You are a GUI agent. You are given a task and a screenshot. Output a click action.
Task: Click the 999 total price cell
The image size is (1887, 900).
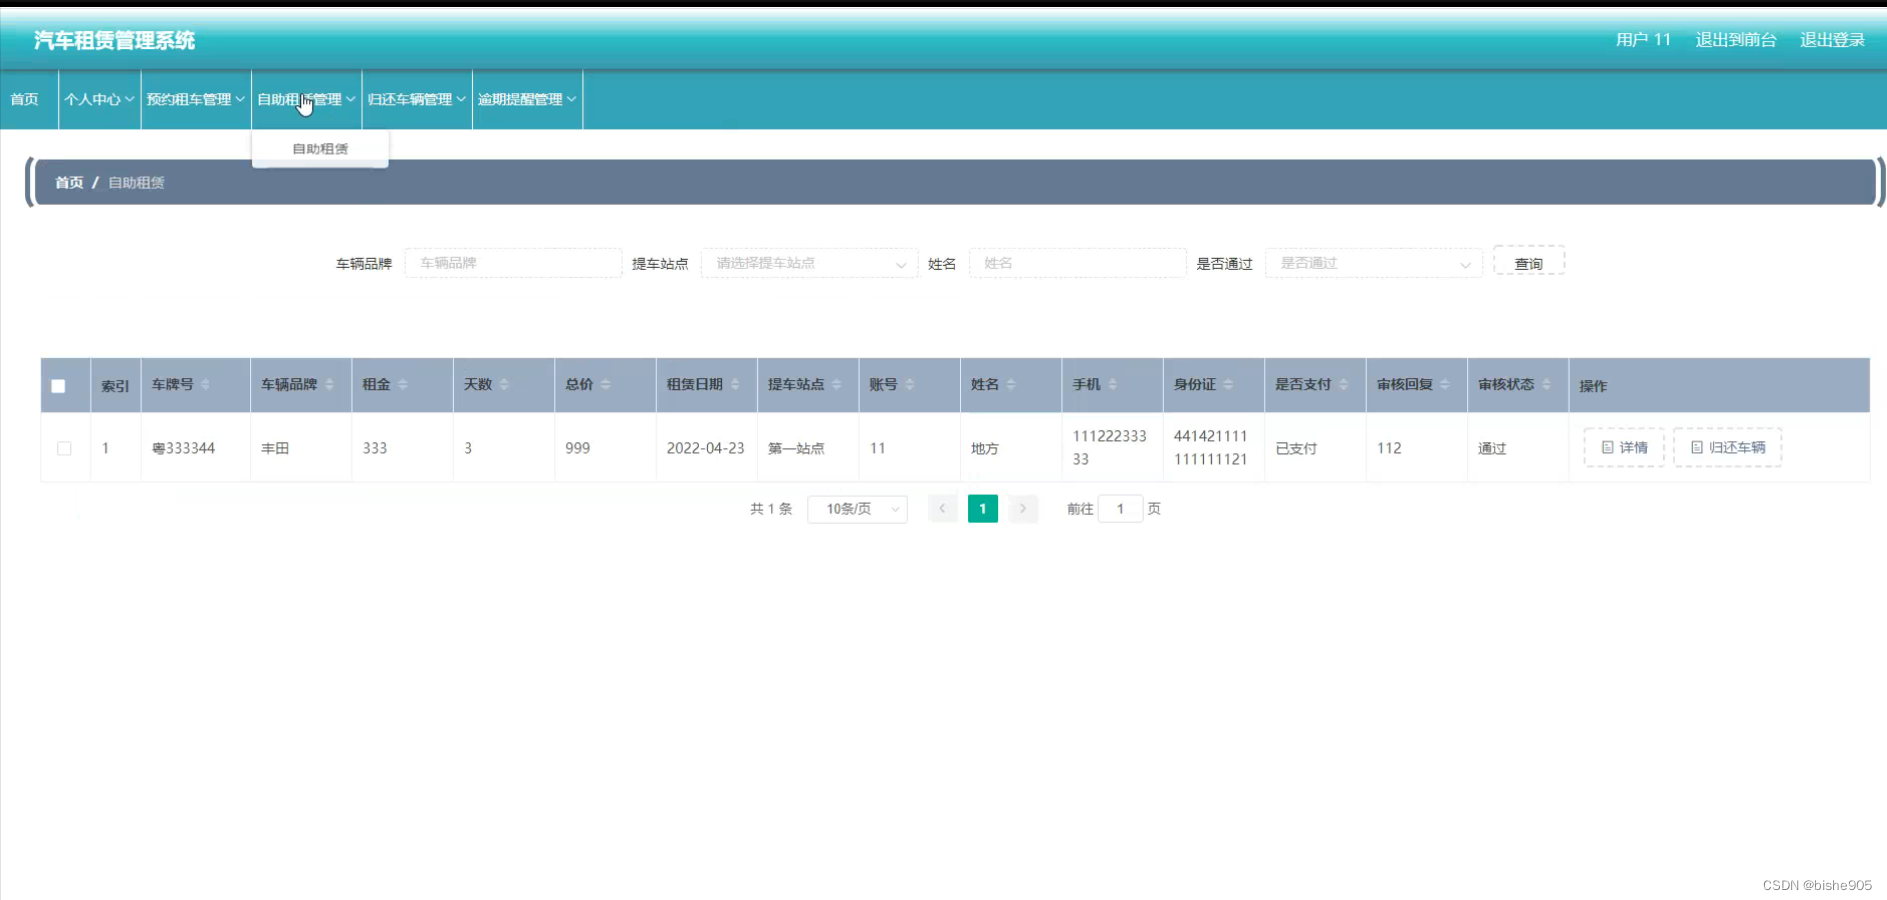tap(577, 448)
